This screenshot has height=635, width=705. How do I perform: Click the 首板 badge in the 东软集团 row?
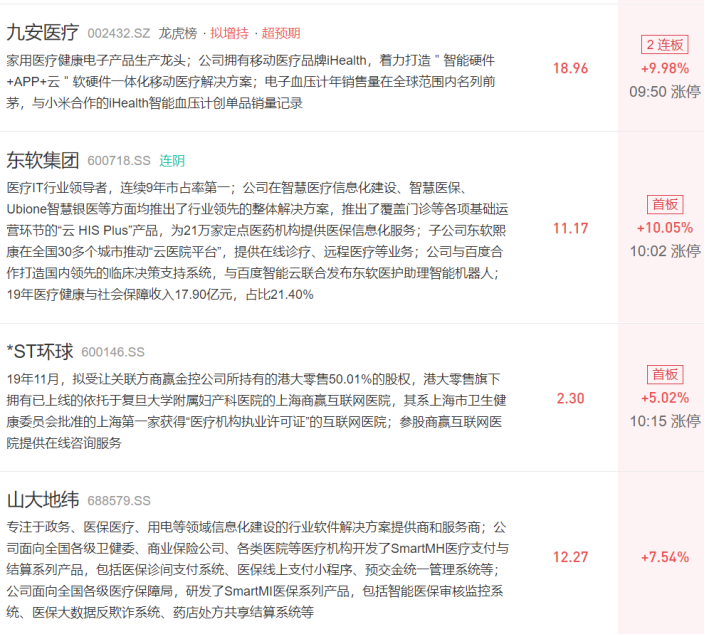click(x=665, y=204)
